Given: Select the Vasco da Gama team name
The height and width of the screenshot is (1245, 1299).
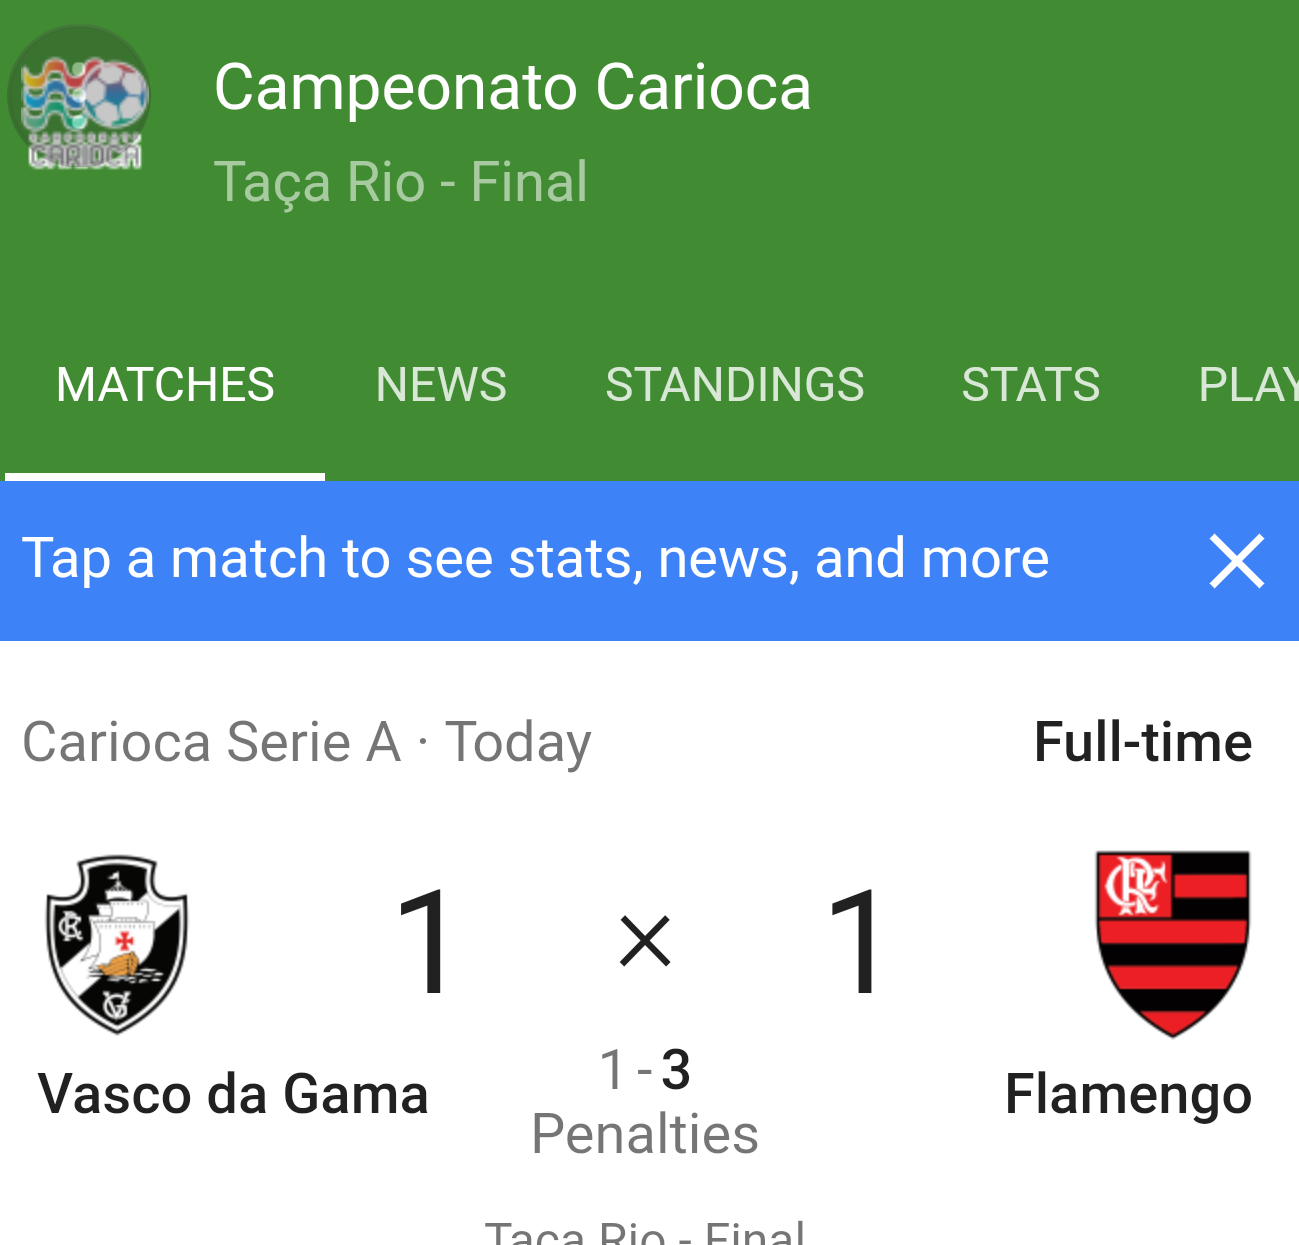Looking at the screenshot, I should pyautogui.click(x=233, y=1094).
